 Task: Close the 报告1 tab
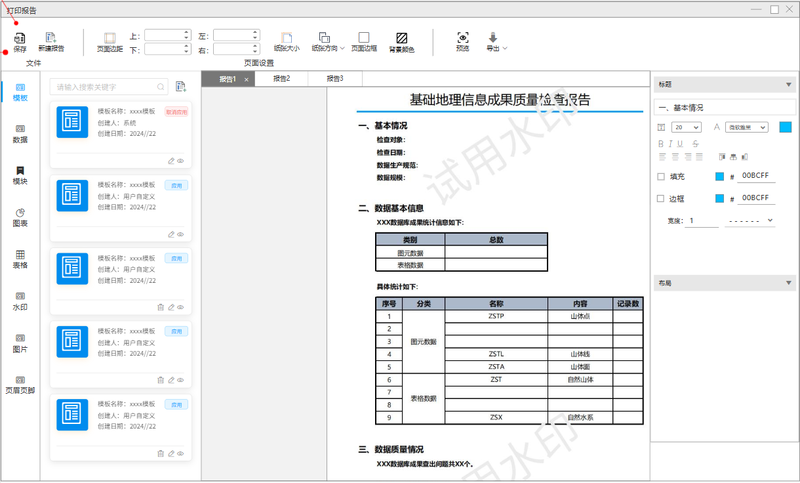pos(246,80)
